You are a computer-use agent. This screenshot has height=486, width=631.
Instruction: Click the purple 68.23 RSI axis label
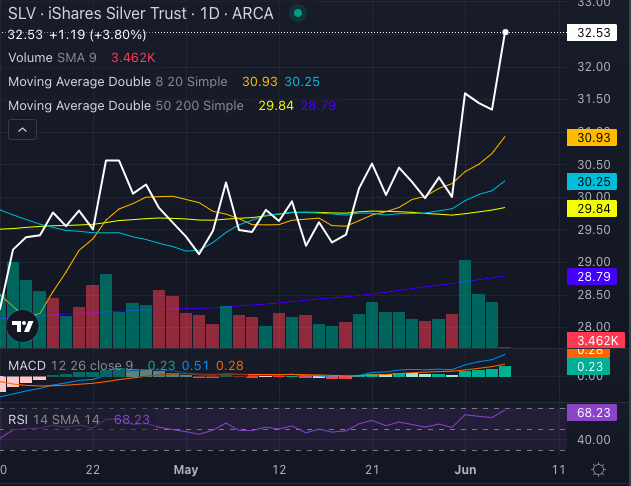click(x=592, y=412)
